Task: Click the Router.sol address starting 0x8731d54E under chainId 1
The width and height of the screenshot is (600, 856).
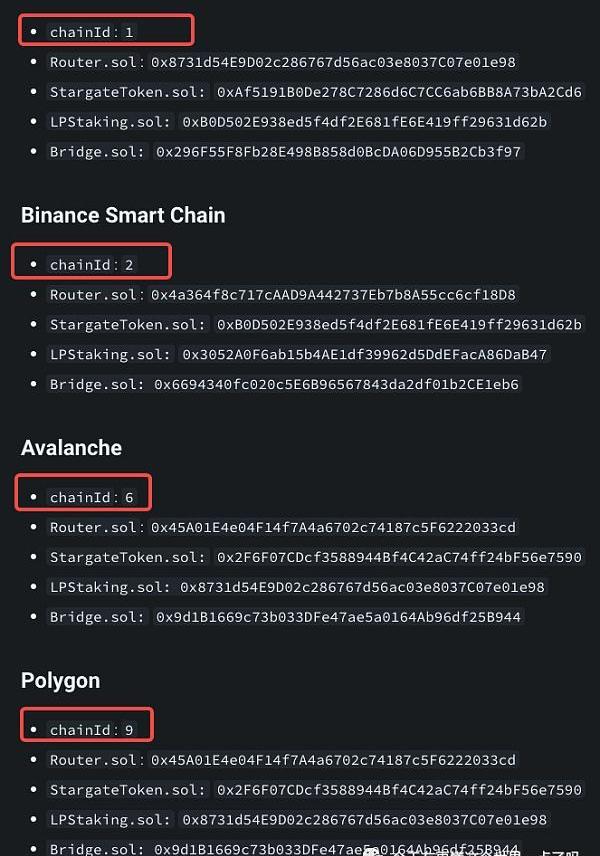Action: tap(333, 62)
